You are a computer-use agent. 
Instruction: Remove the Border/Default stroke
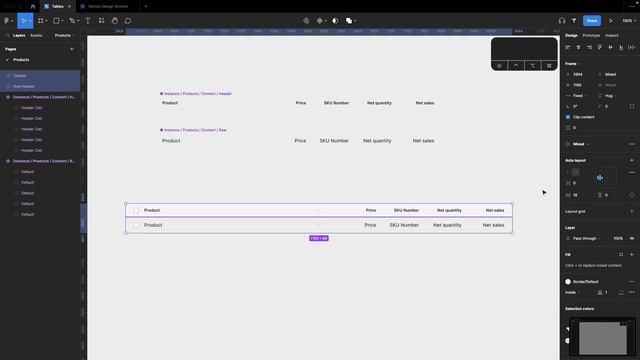click(x=632, y=282)
